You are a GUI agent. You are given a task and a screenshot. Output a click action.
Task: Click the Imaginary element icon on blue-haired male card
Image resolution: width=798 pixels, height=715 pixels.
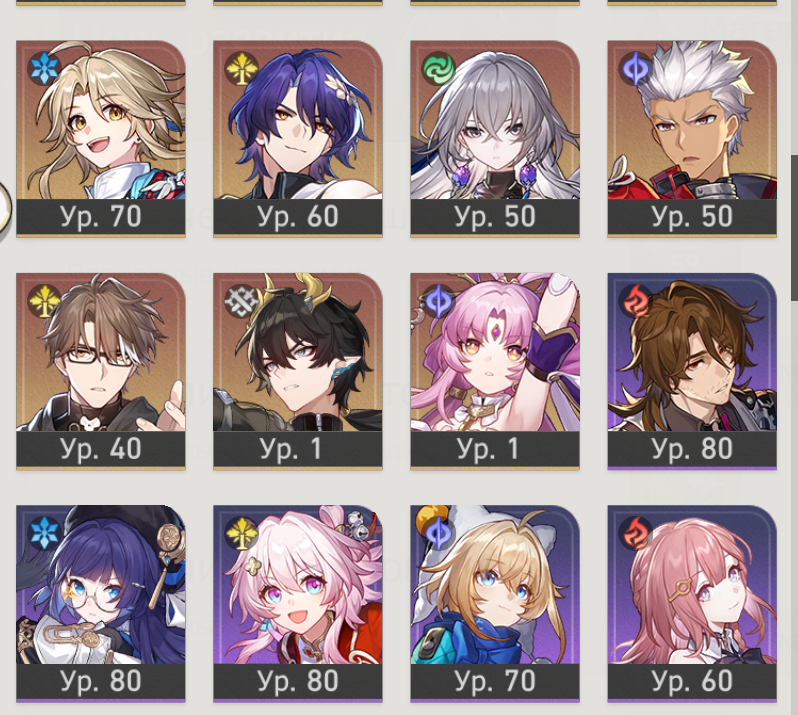241,68
